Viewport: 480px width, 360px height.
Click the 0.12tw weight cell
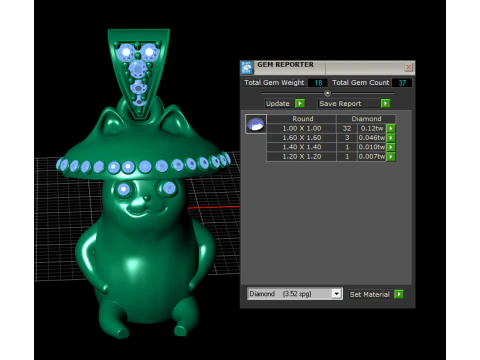pos(372,128)
